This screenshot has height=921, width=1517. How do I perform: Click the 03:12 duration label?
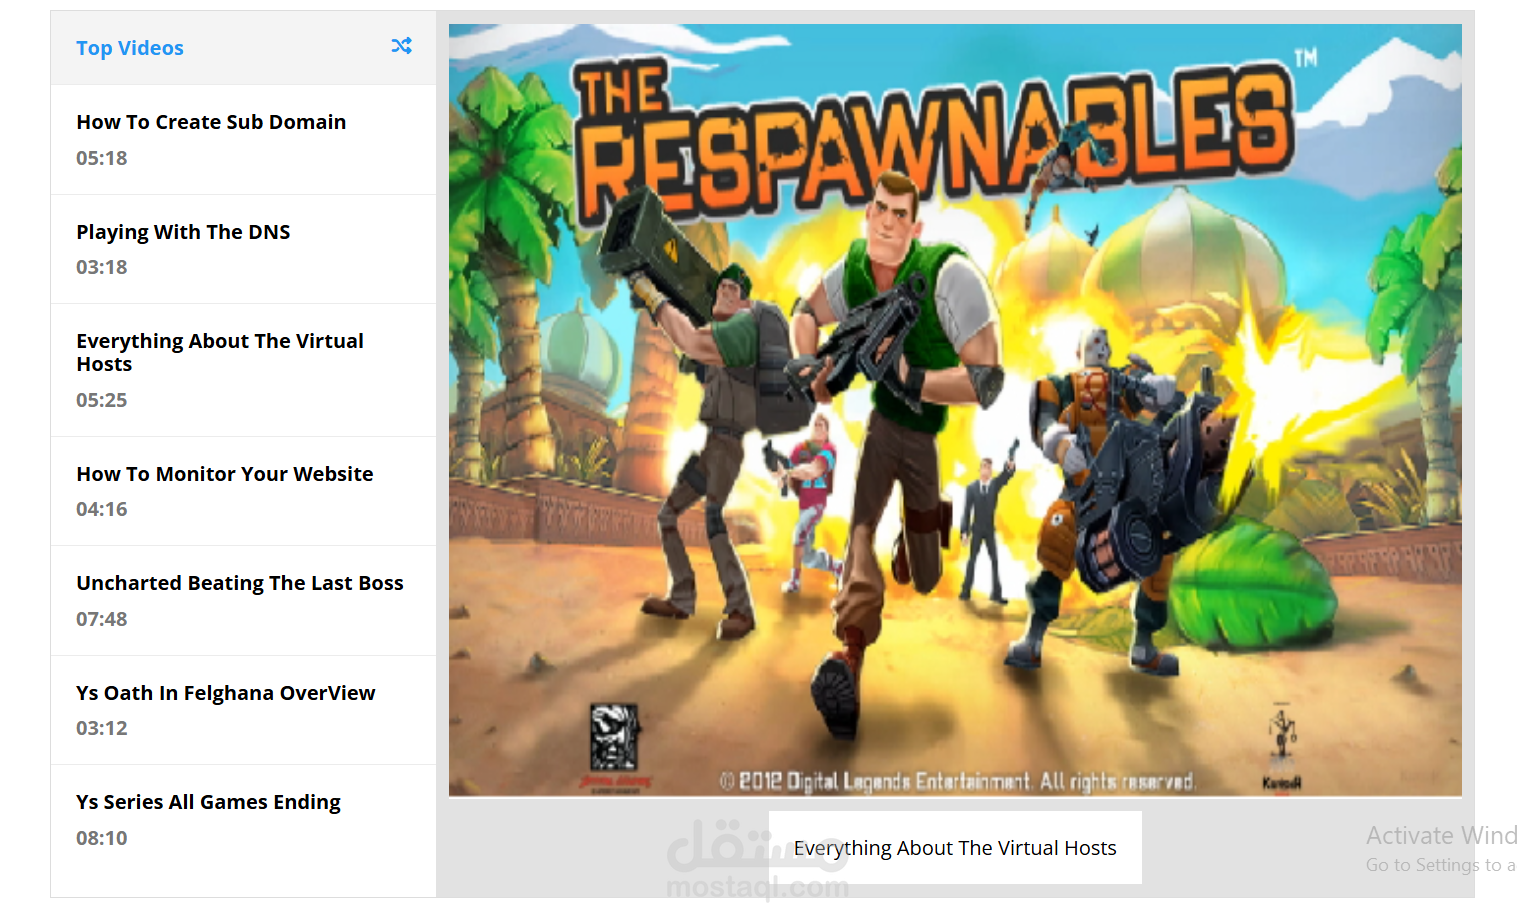[102, 728]
